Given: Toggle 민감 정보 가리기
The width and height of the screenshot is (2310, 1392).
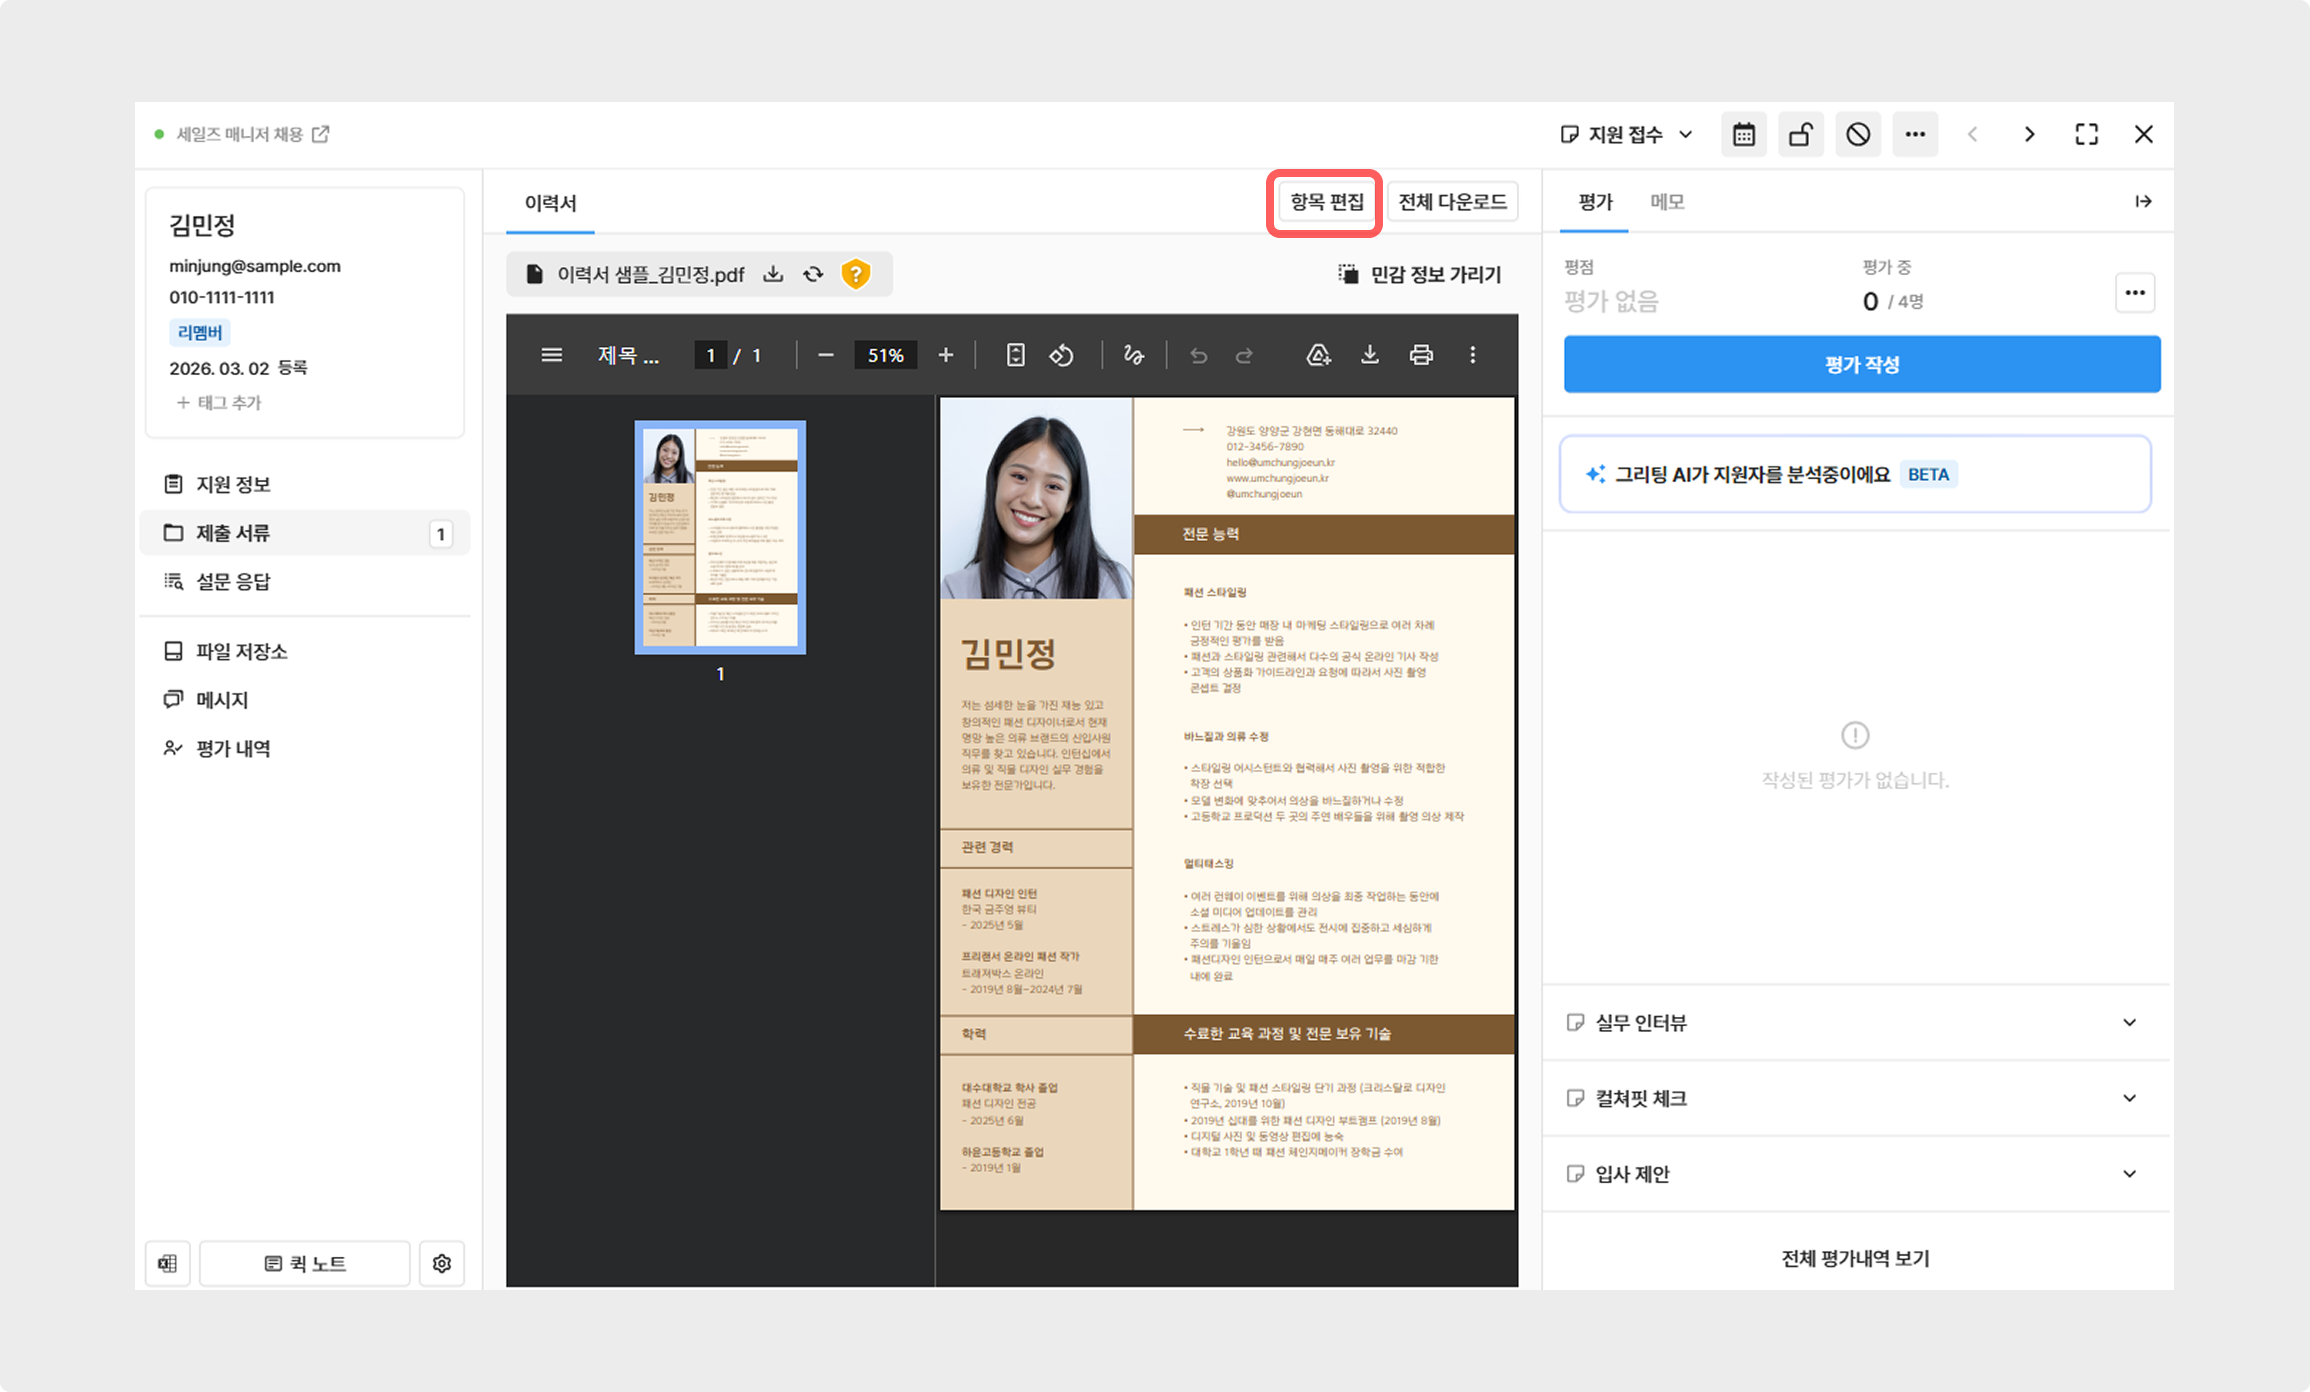Looking at the screenshot, I should point(1420,274).
